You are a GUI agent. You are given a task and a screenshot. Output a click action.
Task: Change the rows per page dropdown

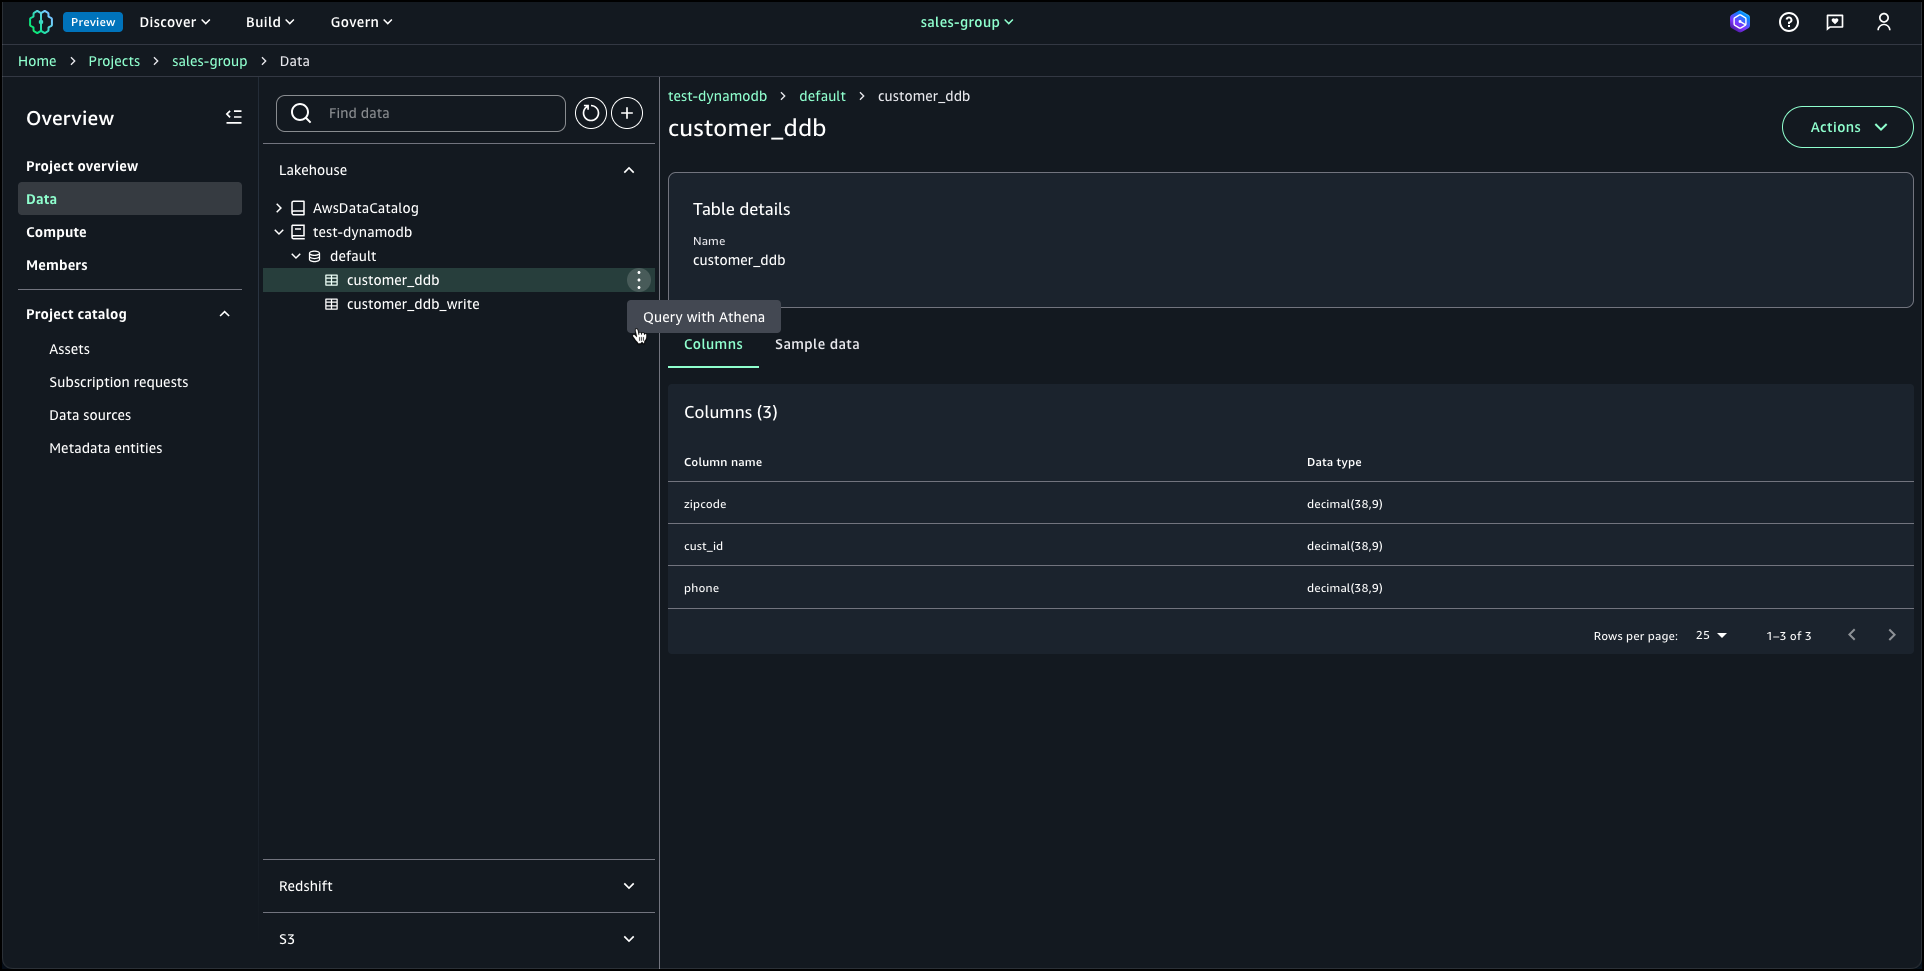pos(1711,635)
